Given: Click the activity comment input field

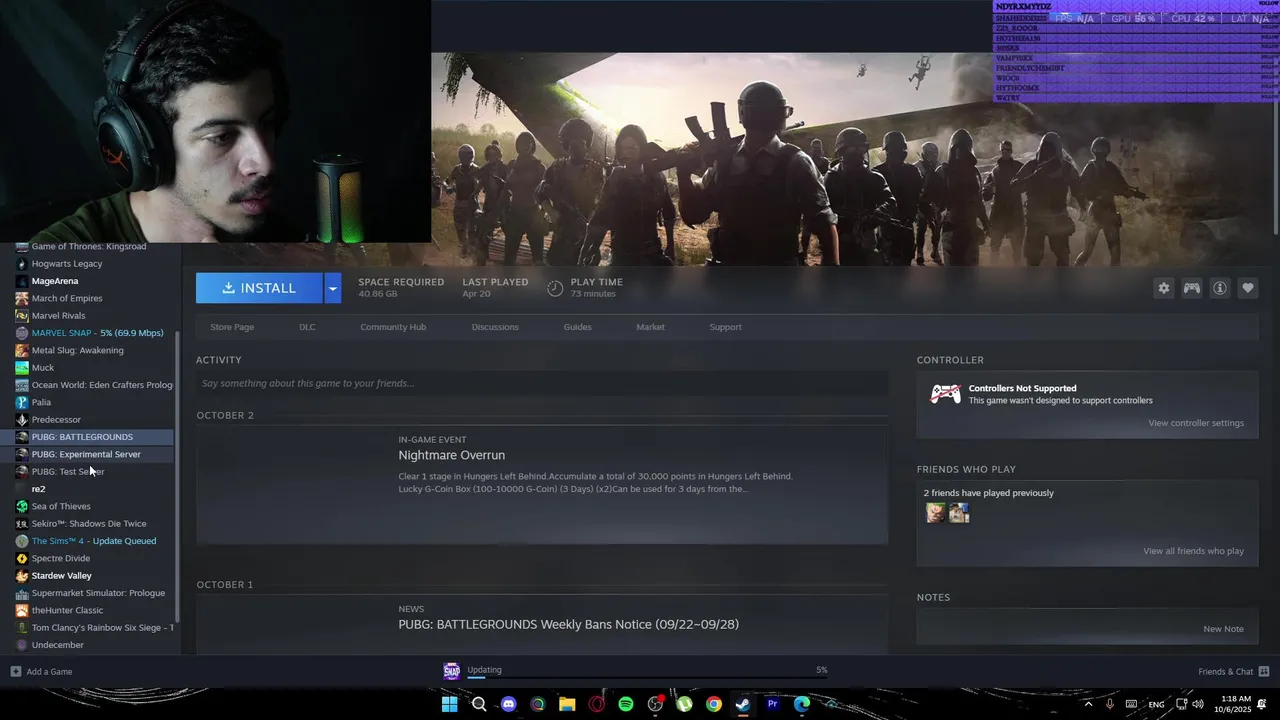Looking at the screenshot, I should pos(541,383).
